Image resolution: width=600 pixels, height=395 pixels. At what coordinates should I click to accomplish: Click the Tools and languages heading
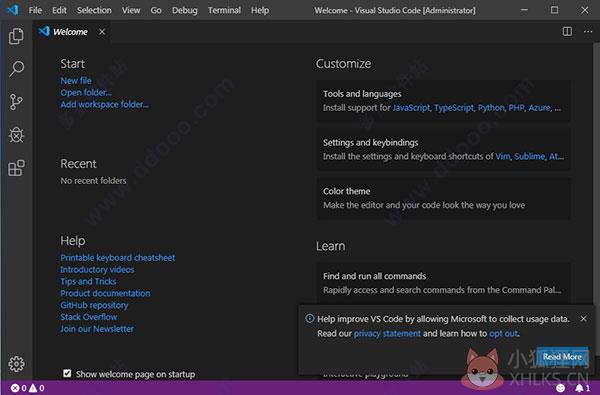(x=362, y=94)
